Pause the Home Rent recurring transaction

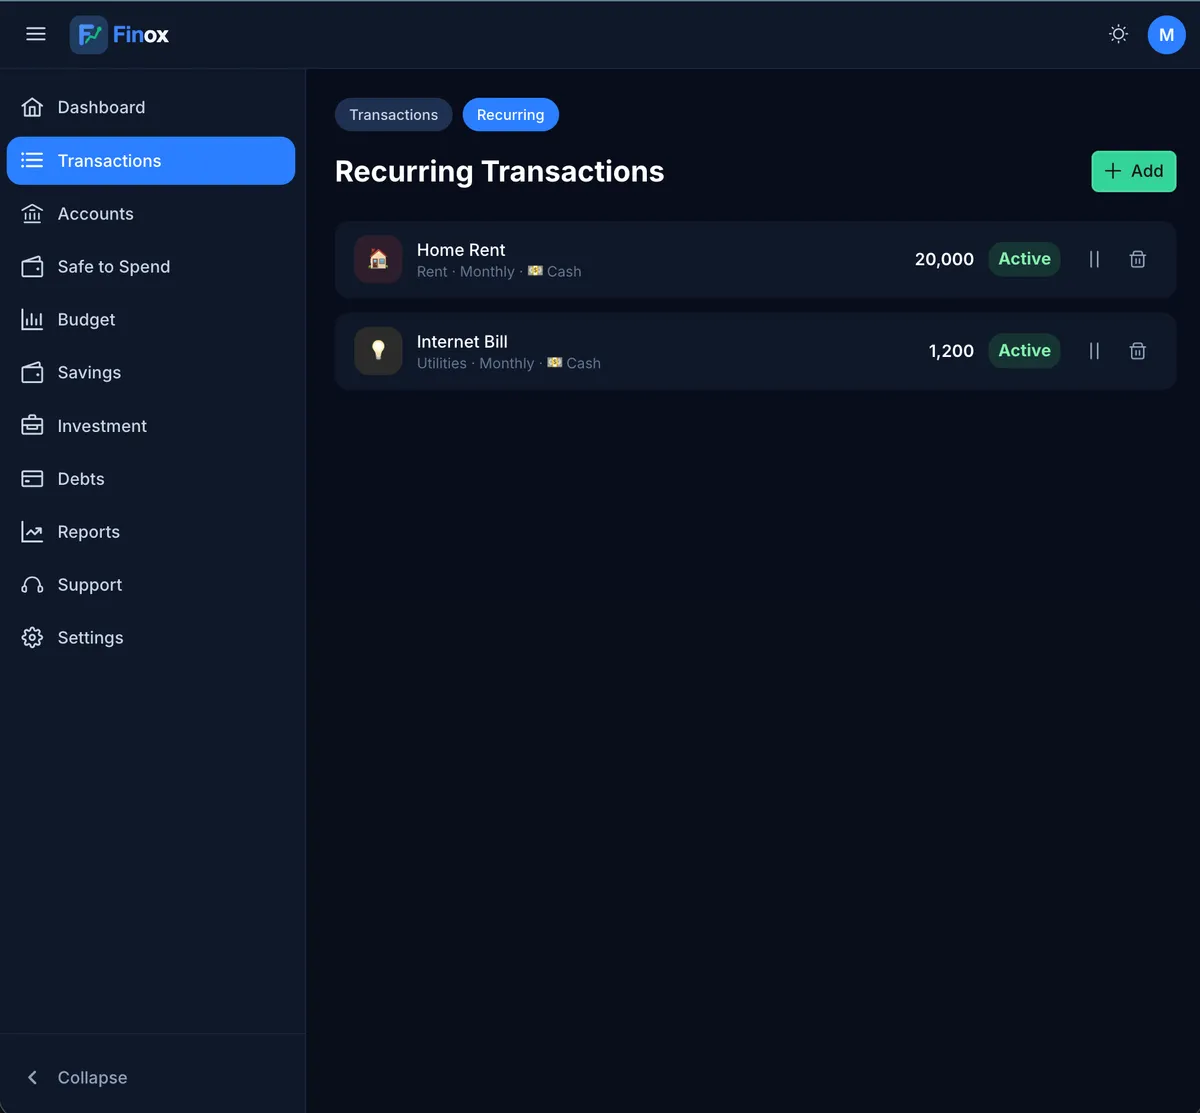(x=1094, y=259)
